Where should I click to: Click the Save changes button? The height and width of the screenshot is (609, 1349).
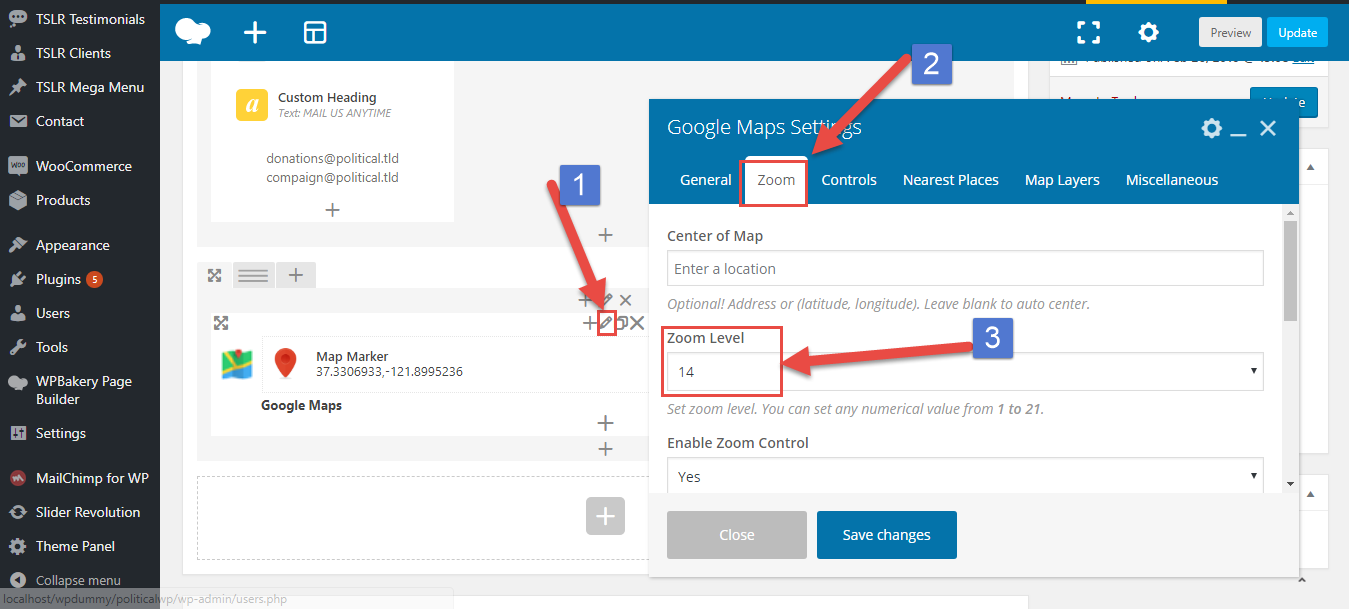(x=886, y=535)
